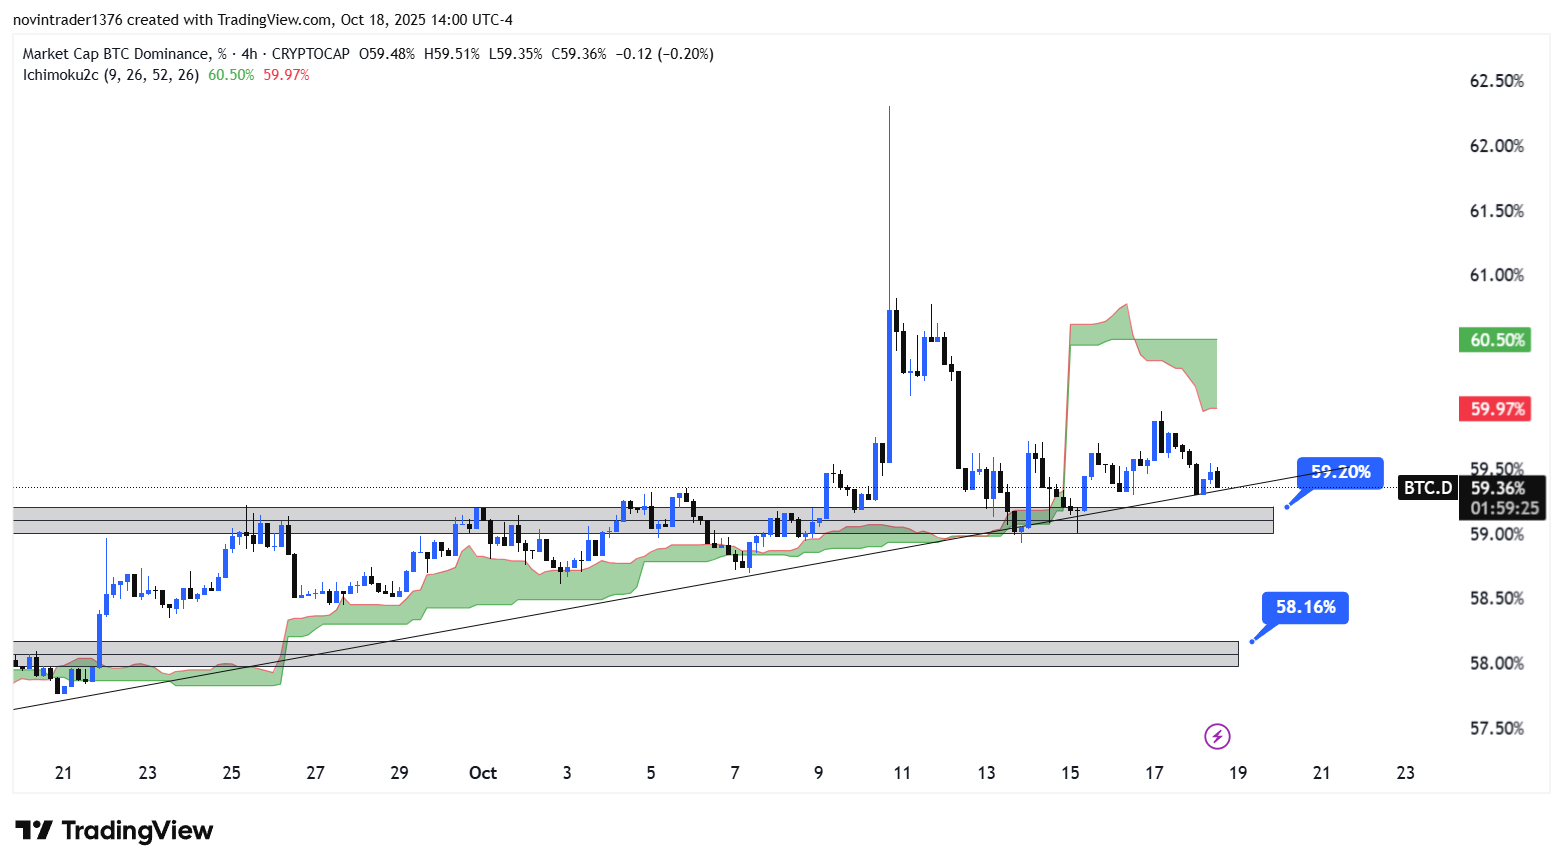Click the BTC.D symbol tag
Screen dimensions: 1563x868
pyautogui.click(x=1427, y=488)
